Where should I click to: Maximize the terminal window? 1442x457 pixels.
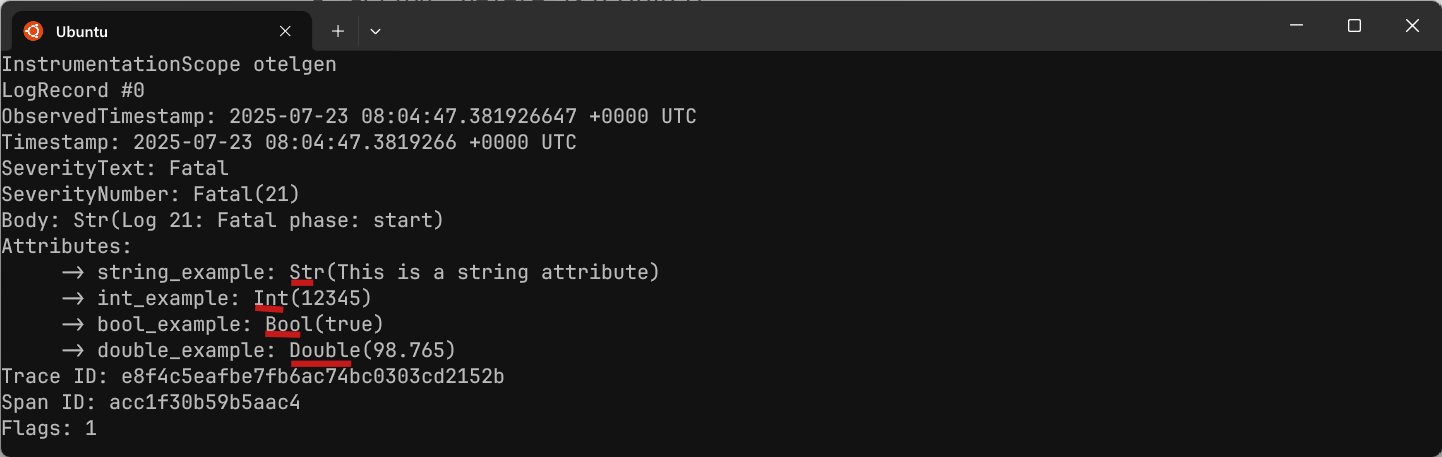coord(1354,27)
